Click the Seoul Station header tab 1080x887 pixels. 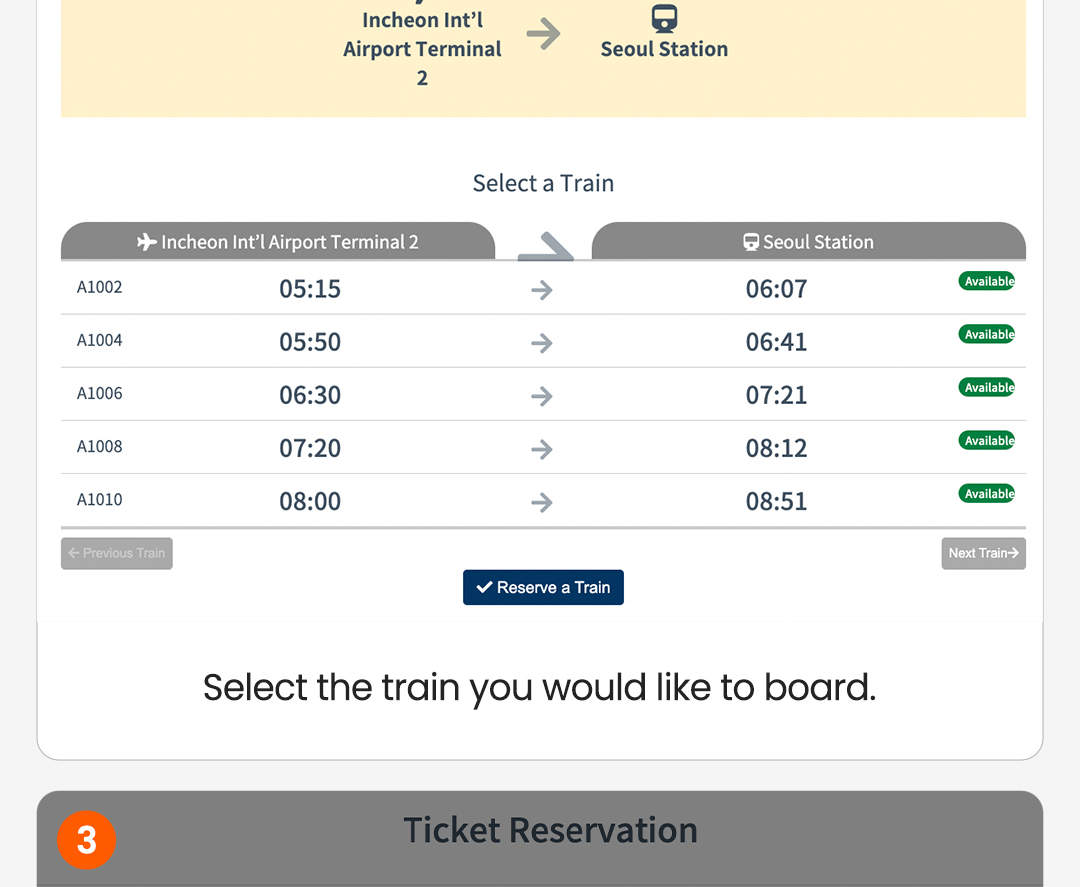click(x=808, y=241)
